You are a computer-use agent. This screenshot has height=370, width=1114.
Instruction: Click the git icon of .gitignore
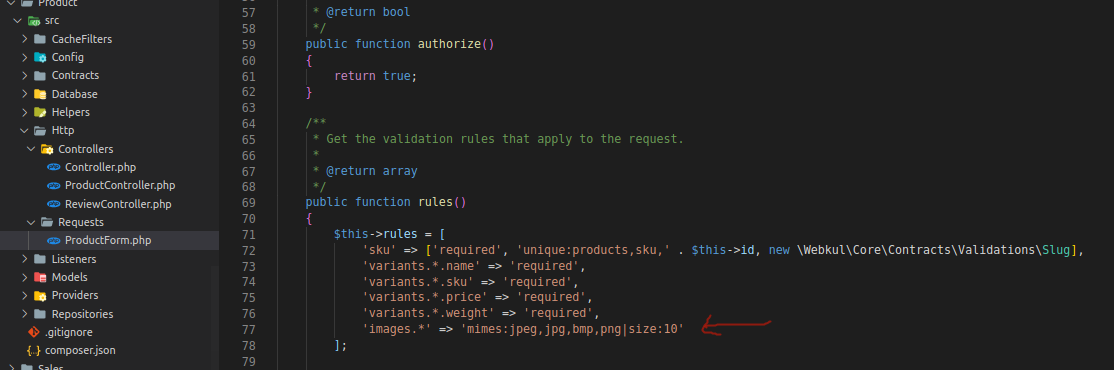coord(33,332)
